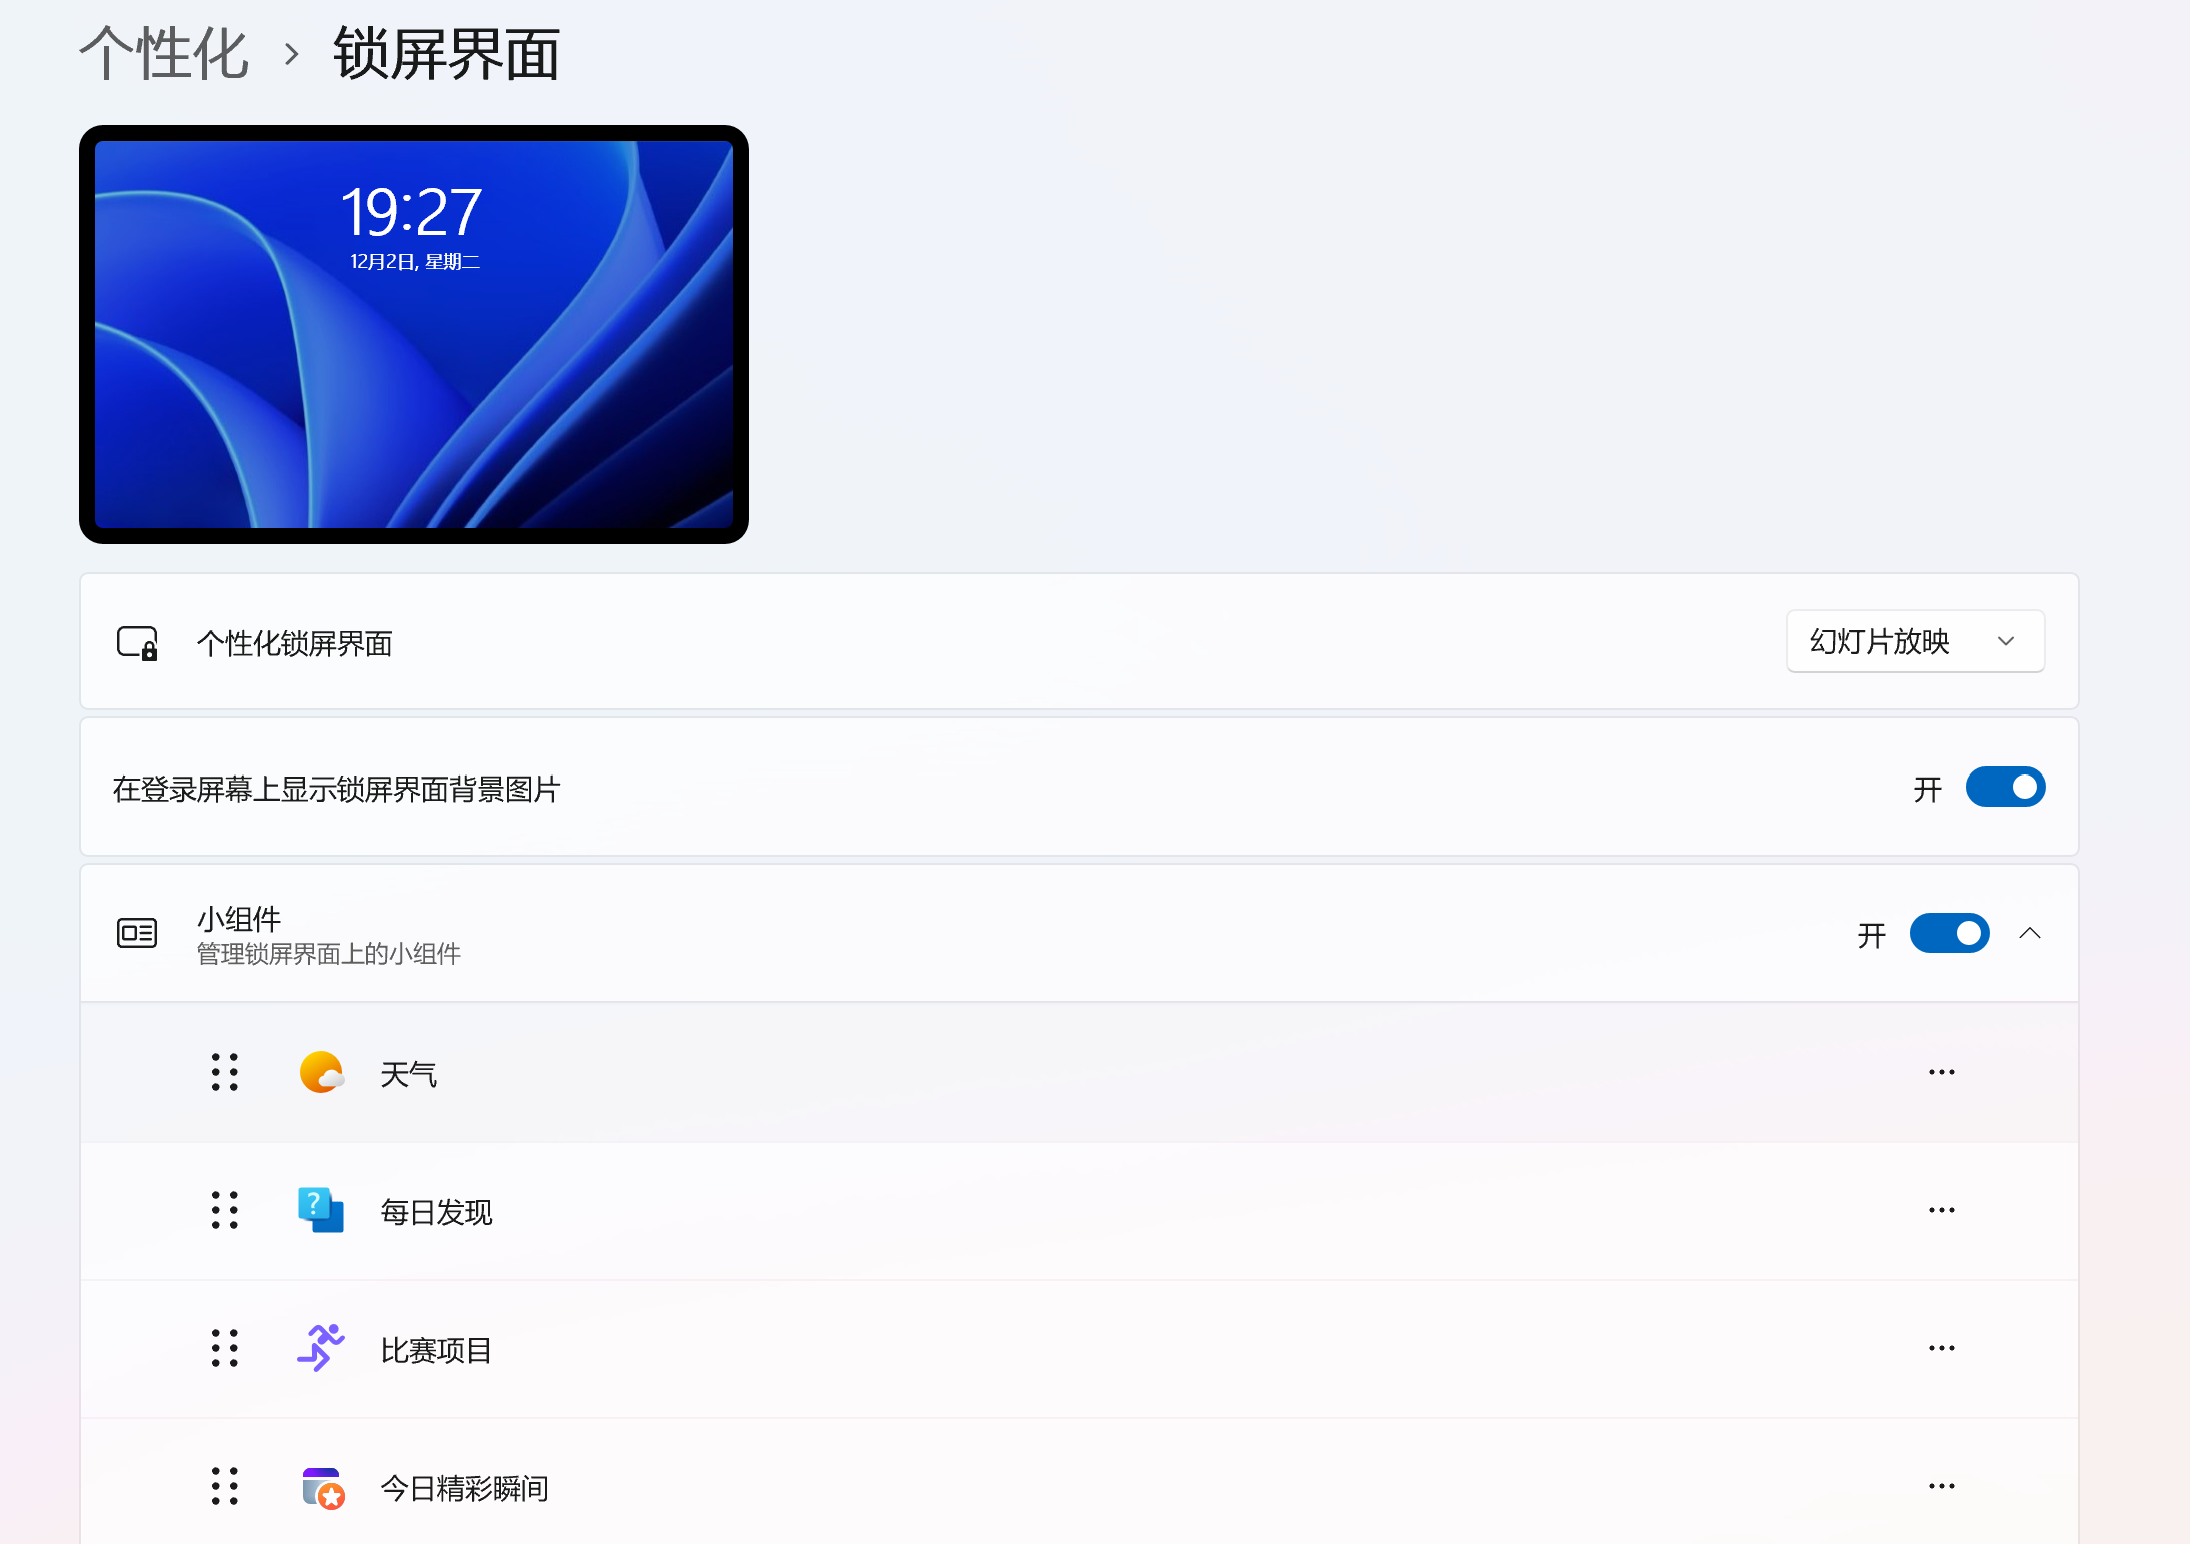Click the 今日精彩瞬间 widget icon

click(320, 1487)
